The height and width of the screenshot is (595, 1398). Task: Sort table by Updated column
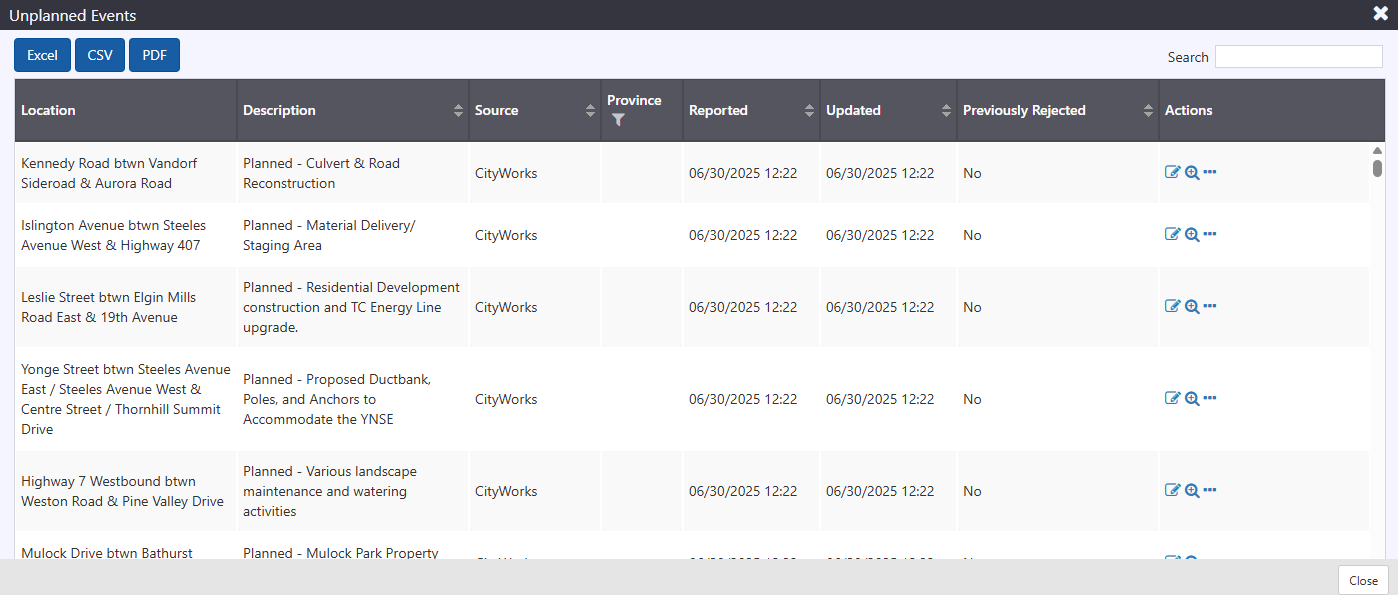point(946,111)
